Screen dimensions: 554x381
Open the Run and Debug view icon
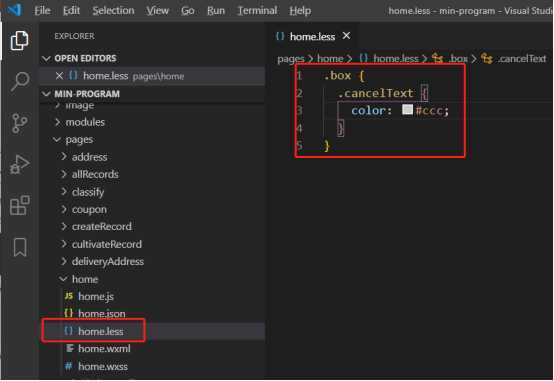[19, 164]
